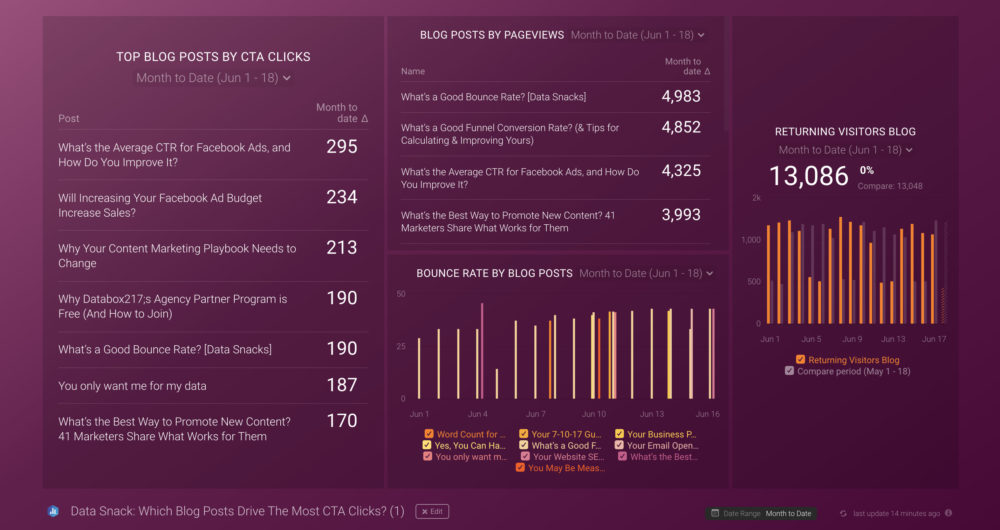Click the Databox logo icon in footer
The width and height of the screenshot is (1000, 530).
coord(53,511)
